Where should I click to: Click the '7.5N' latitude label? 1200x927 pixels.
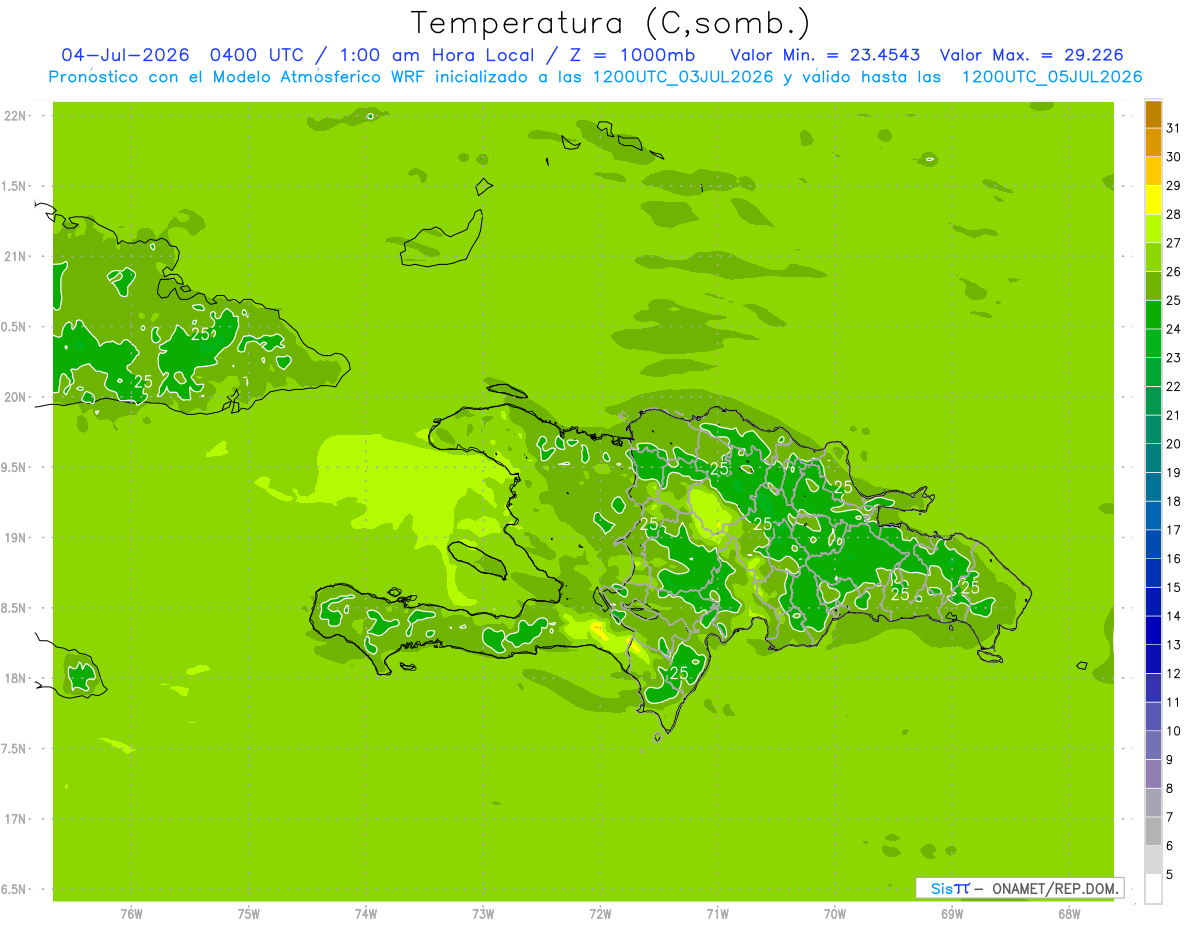[x=15, y=749]
